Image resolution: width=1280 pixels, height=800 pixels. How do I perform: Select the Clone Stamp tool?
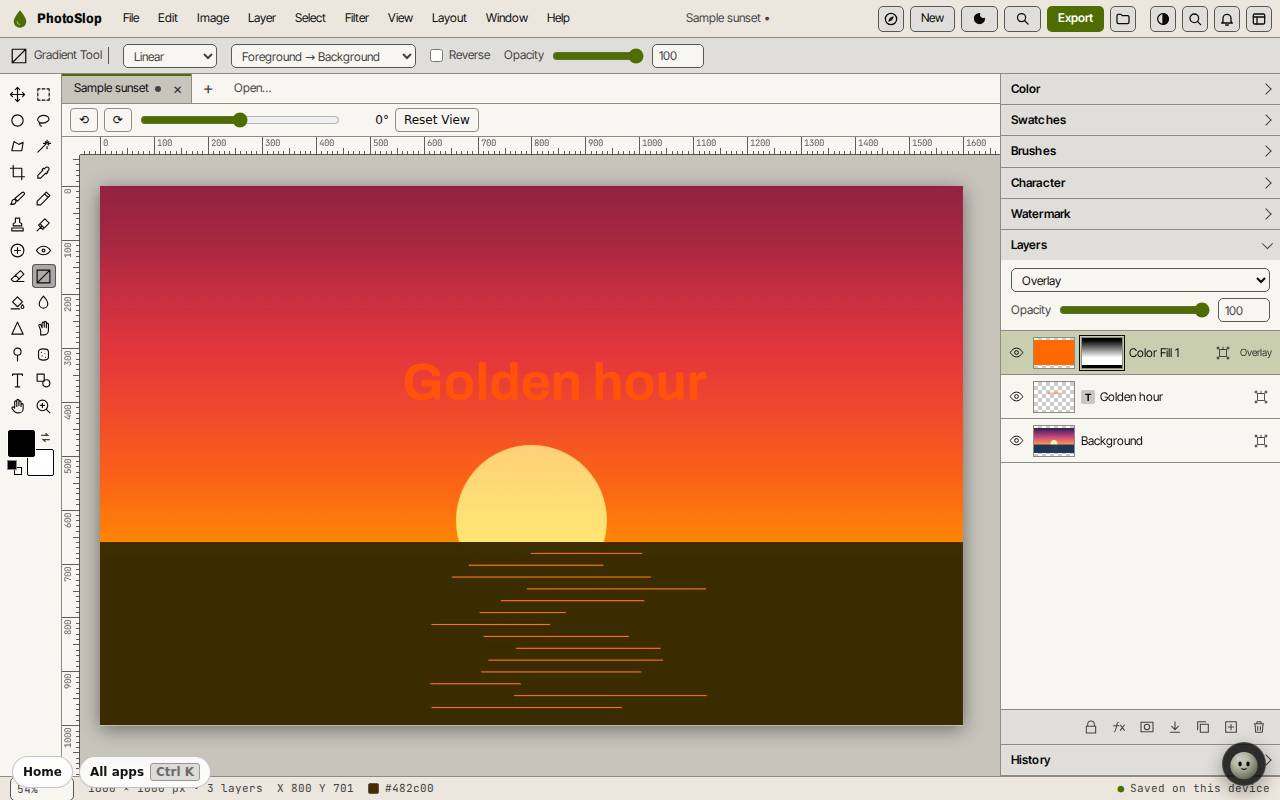(x=17, y=224)
